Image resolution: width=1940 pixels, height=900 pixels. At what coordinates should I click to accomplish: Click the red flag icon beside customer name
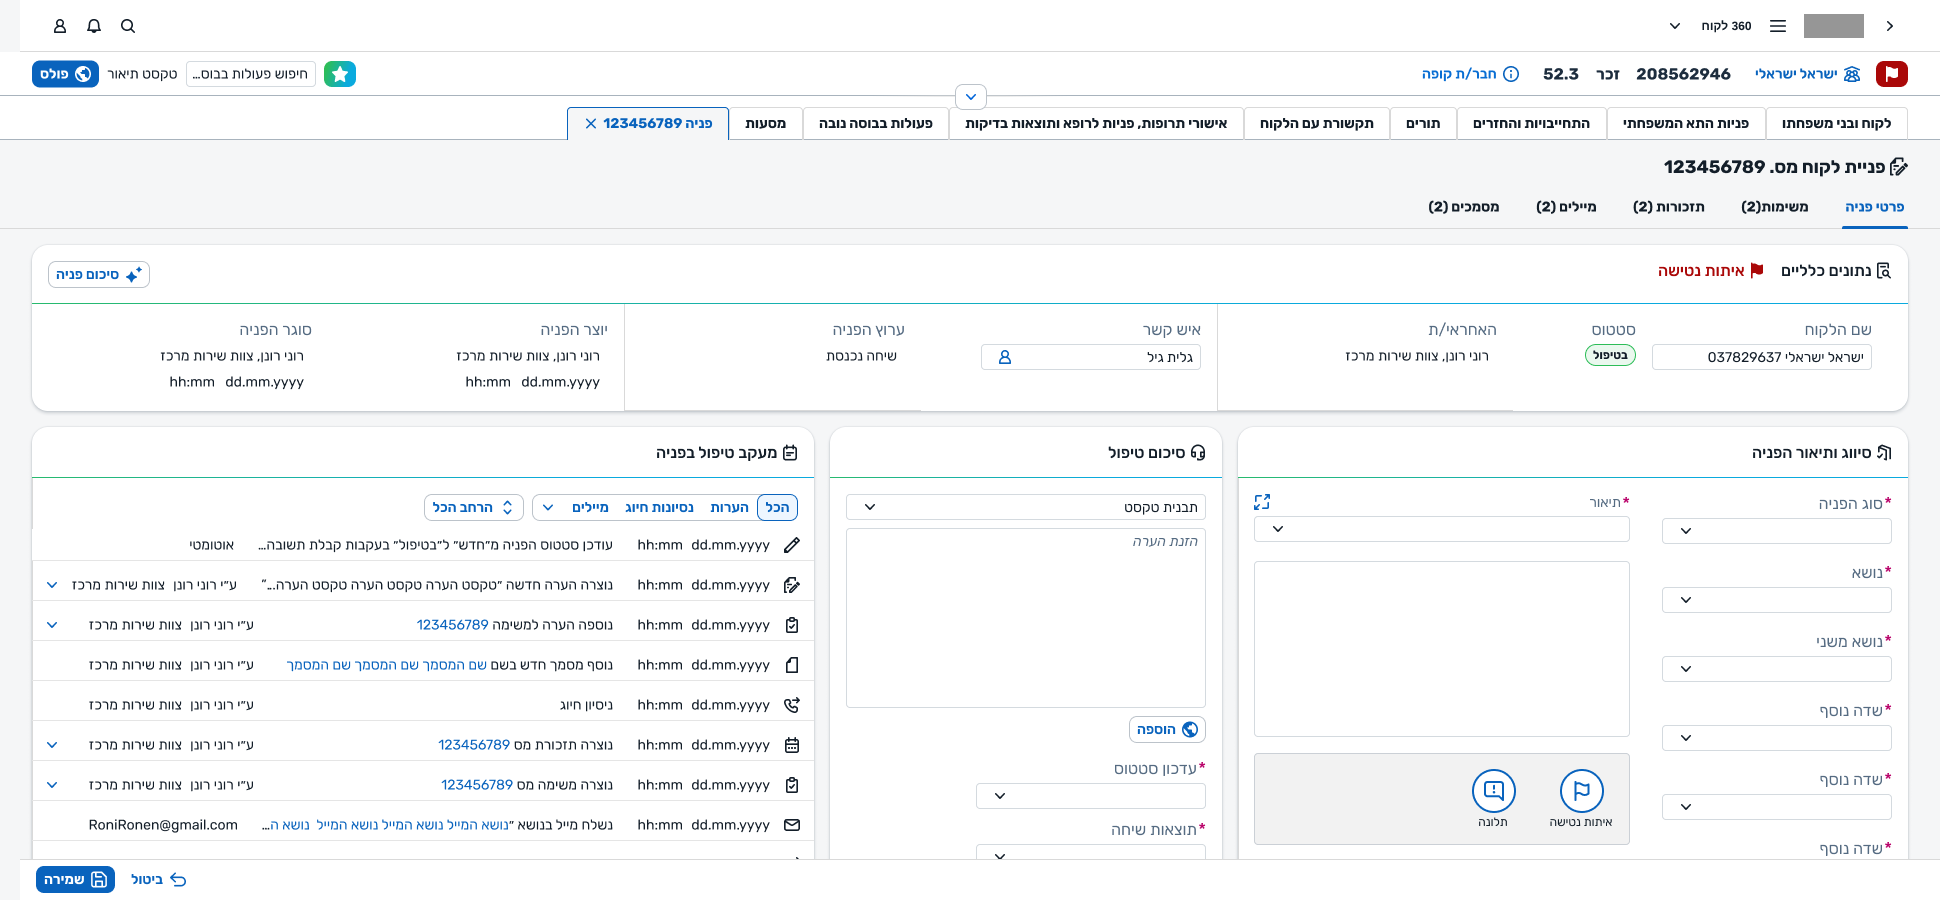point(1891,74)
